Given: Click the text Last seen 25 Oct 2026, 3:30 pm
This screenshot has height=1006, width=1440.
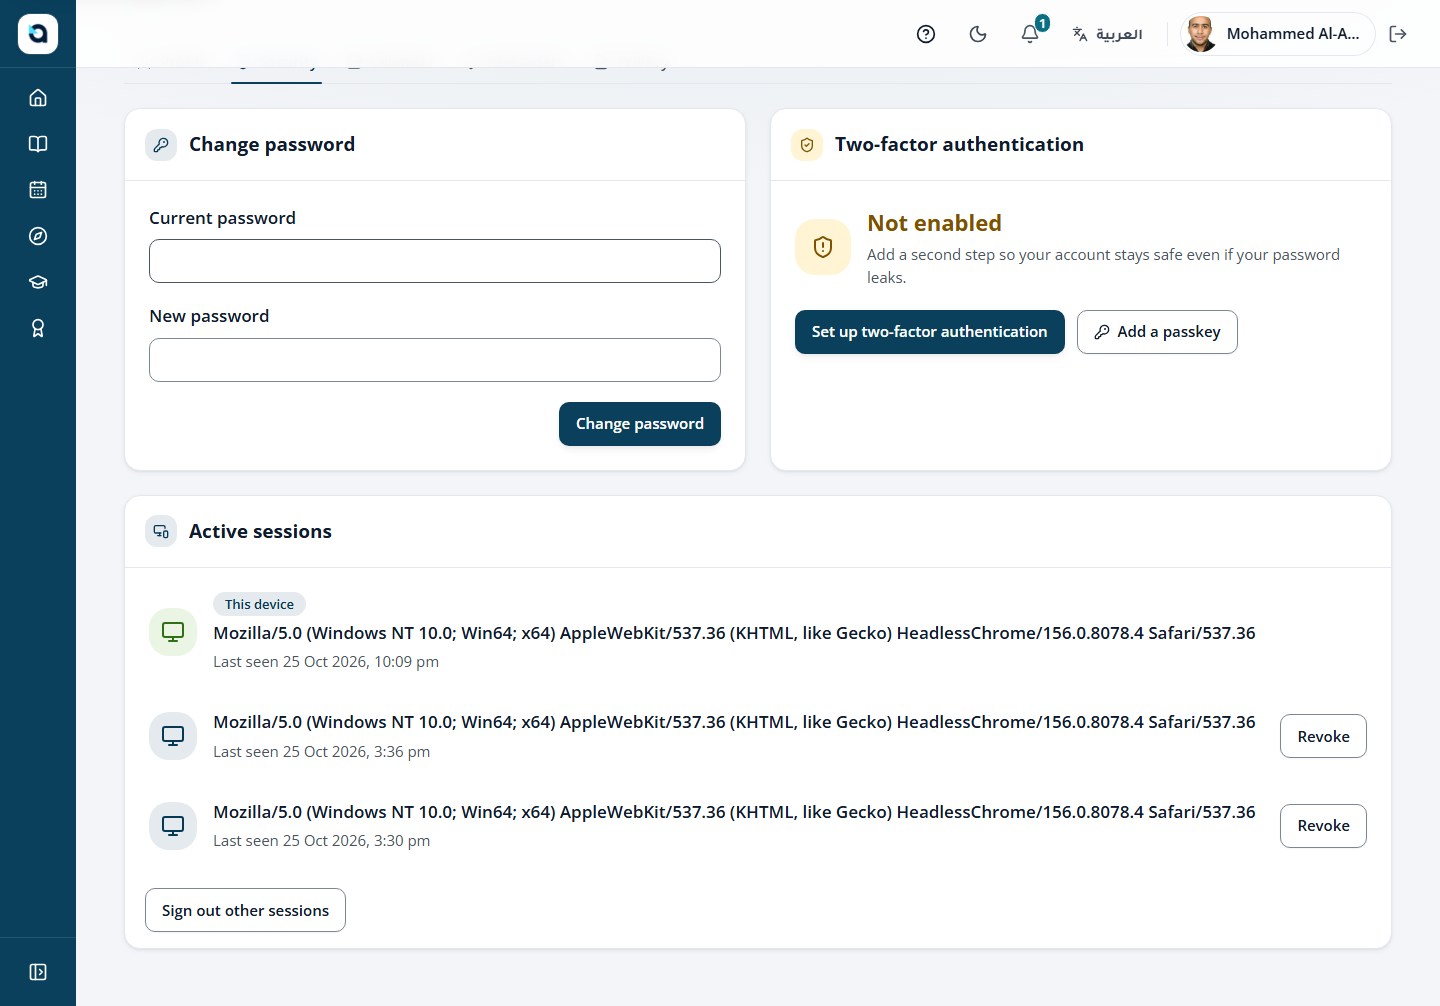Looking at the screenshot, I should pyautogui.click(x=322, y=841).
